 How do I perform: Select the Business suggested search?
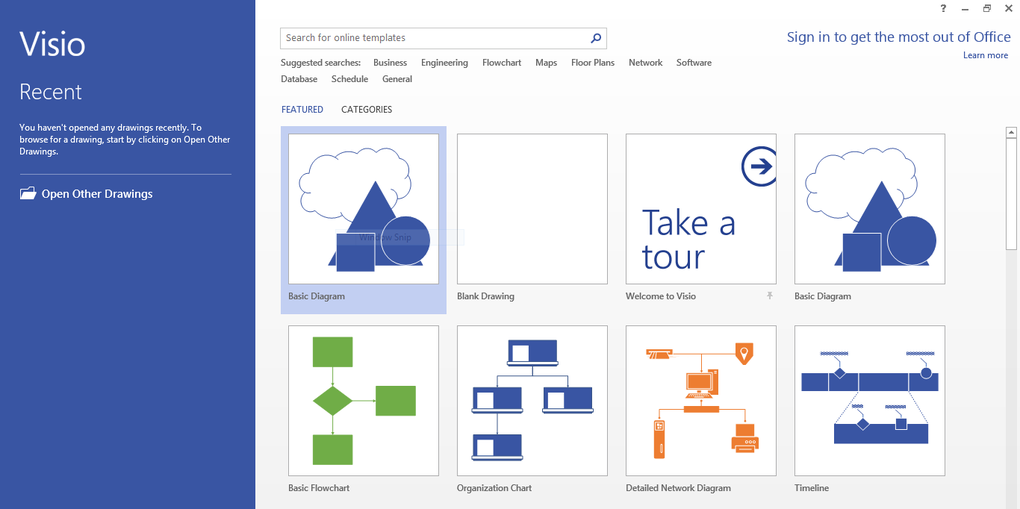390,63
